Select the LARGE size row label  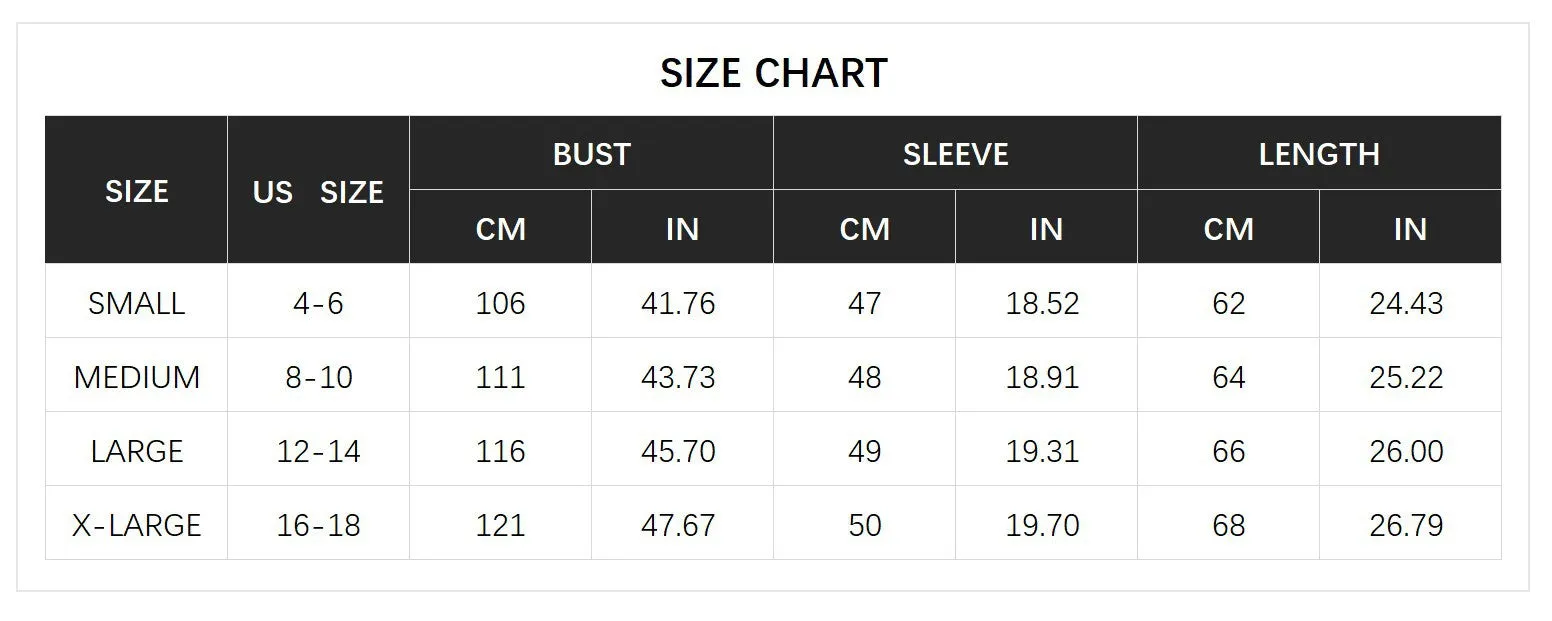(x=137, y=450)
